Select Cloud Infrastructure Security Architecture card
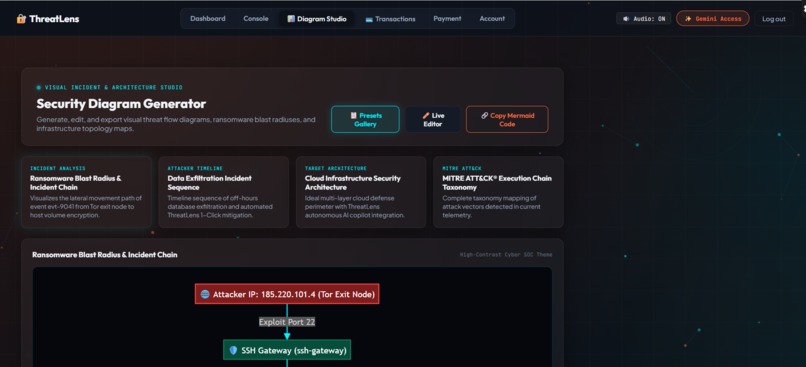The image size is (806, 367). (x=361, y=192)
